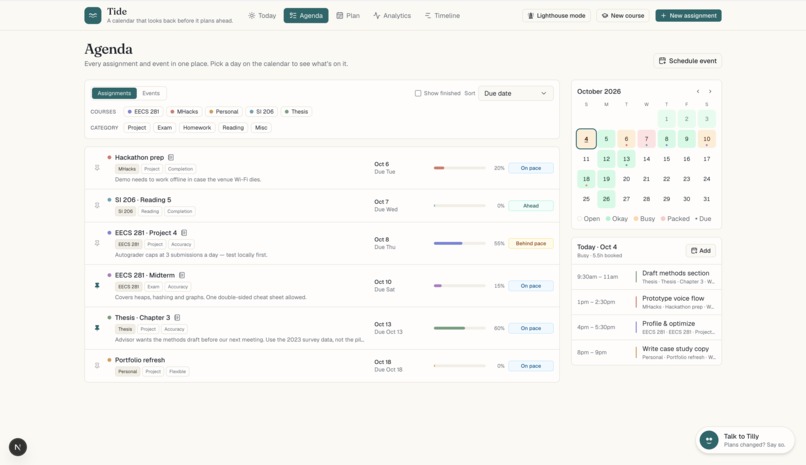The height and width of the screenshot is (465, 806).
Task: Open the Analytics view
Action: tap(392, 15)
